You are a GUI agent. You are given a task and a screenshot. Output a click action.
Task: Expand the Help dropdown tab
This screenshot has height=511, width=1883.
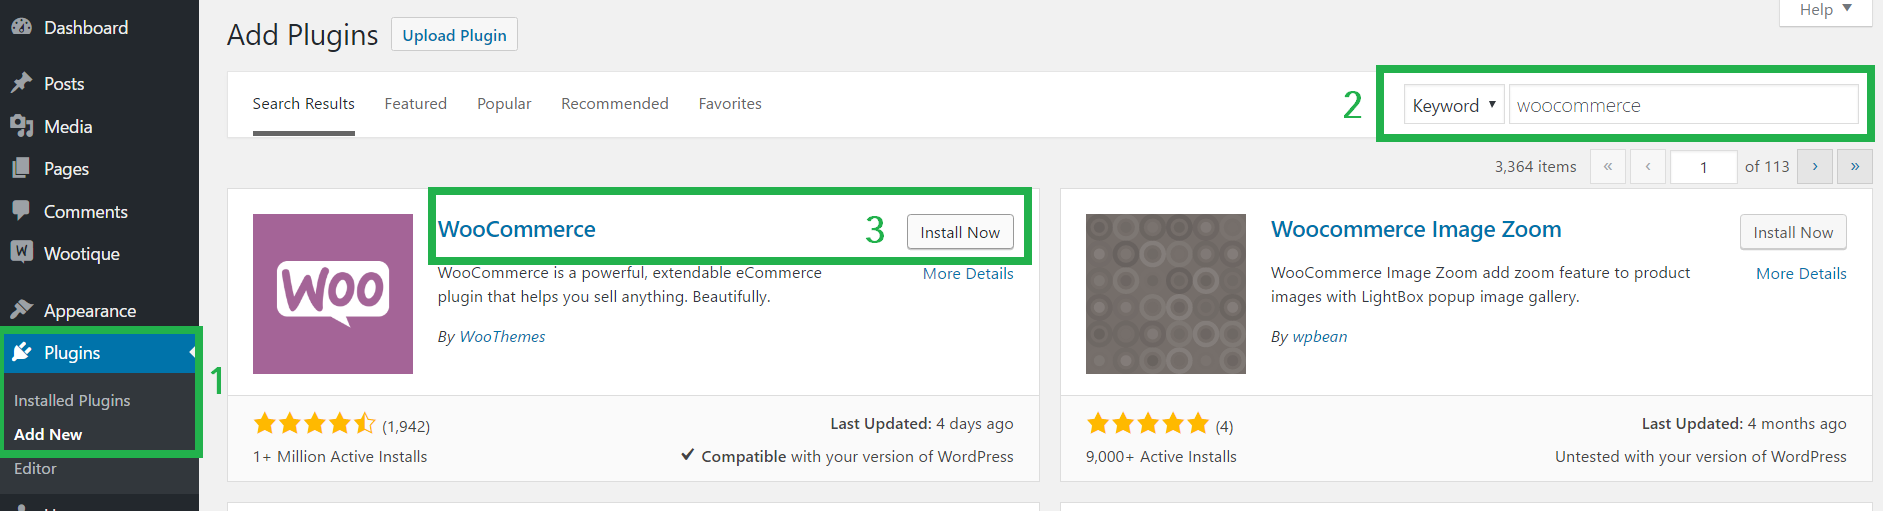(1826, 10)
